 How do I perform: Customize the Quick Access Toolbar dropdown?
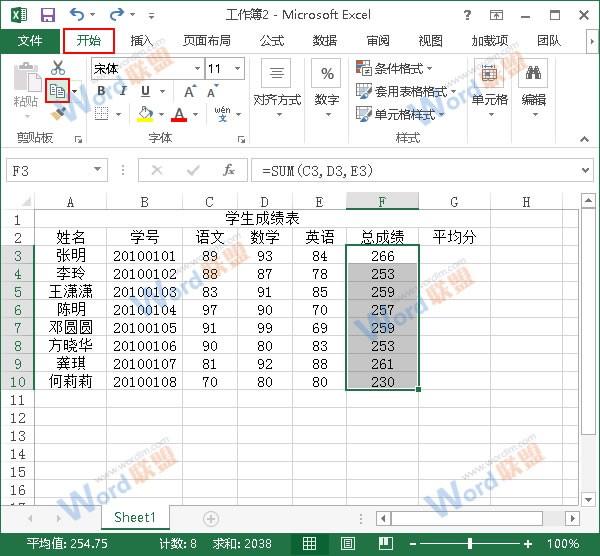coord(152,16)
